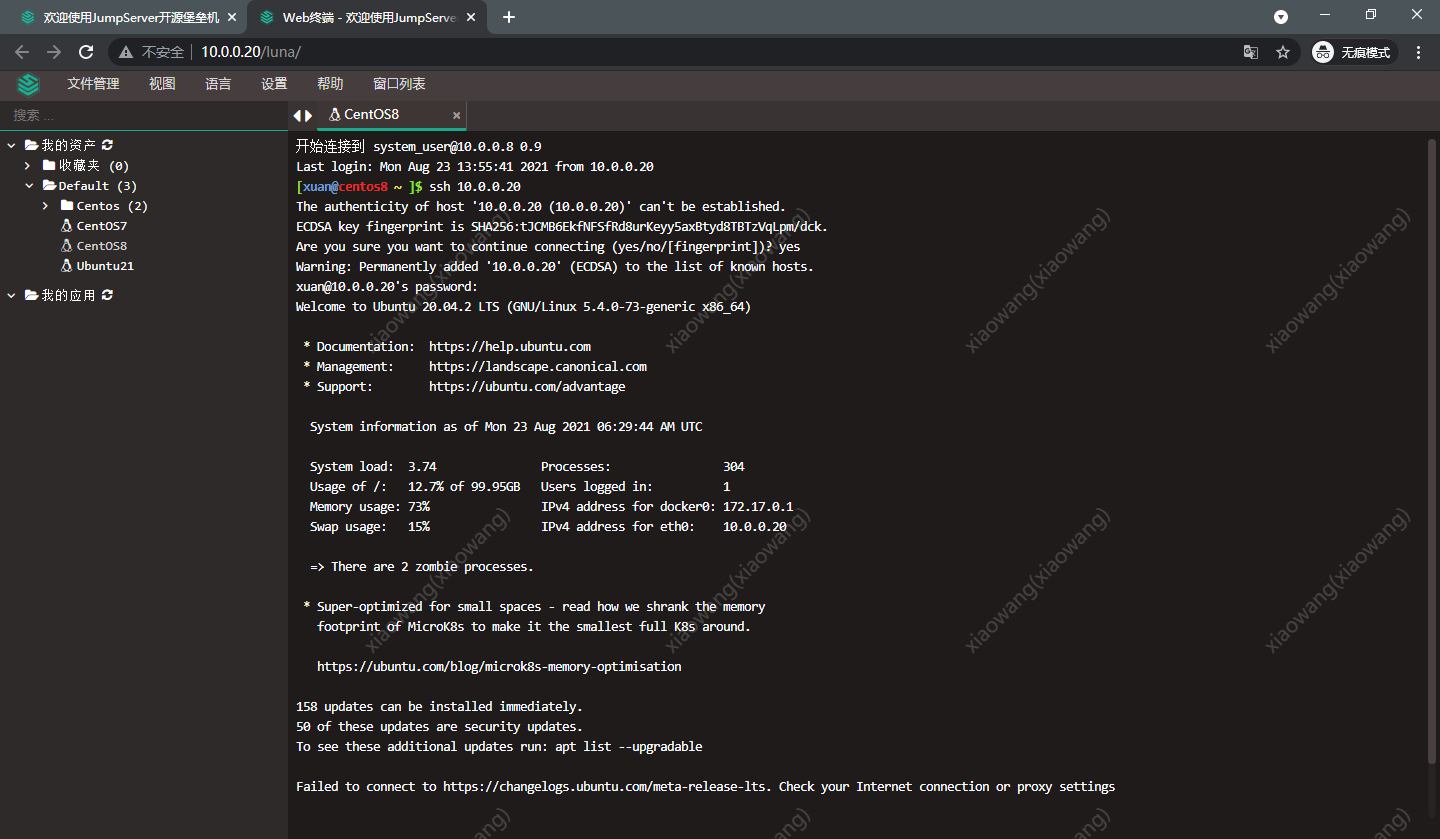Go forward in browser history
1440x839 pixels.
[54, 52]
